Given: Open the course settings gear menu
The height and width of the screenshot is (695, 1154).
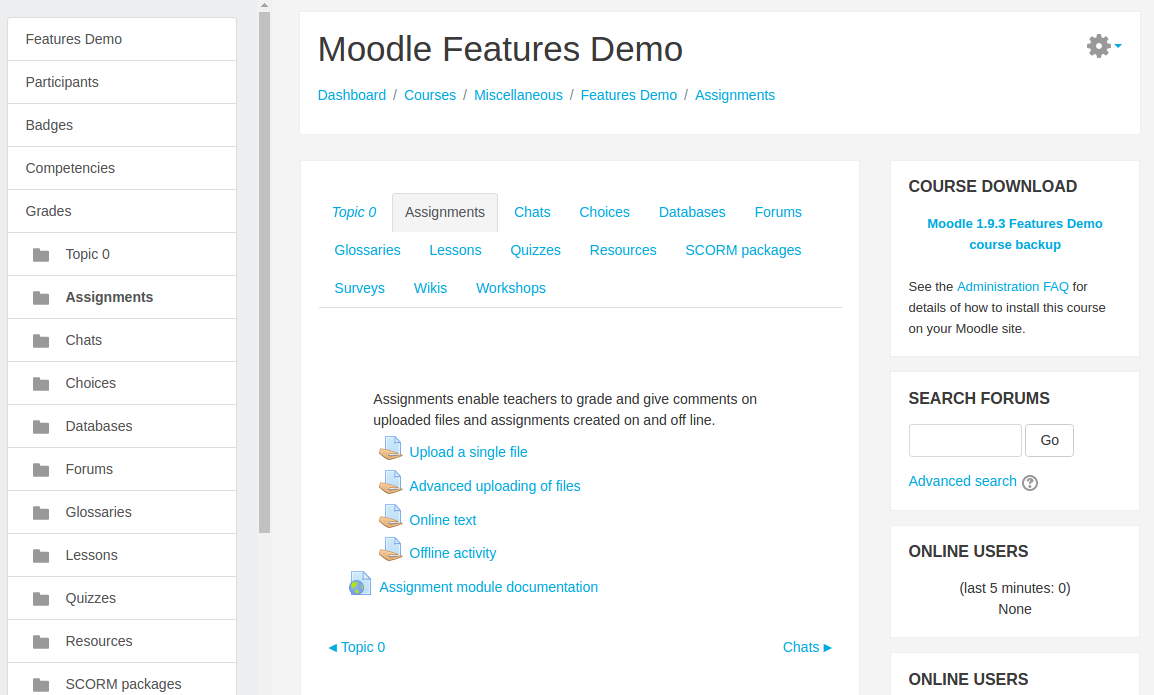Looking at the screenshot, I should click(x=1103, y=46).
